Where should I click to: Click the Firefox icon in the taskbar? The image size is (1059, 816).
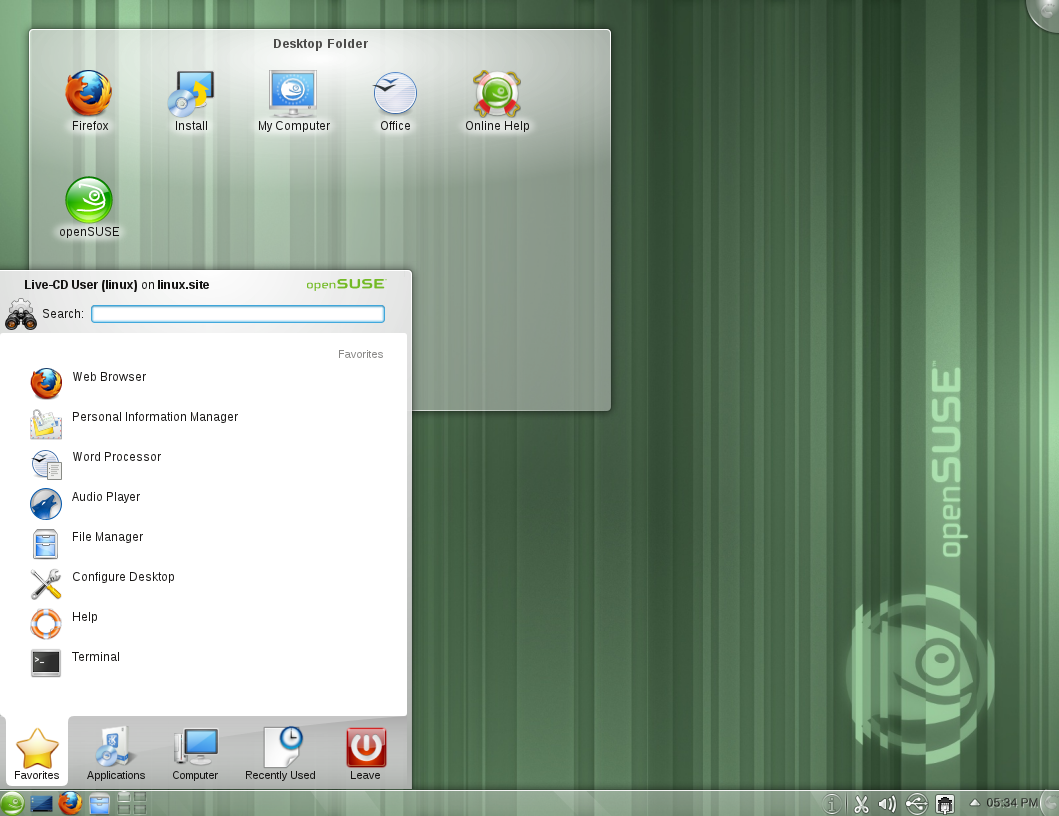70,803
